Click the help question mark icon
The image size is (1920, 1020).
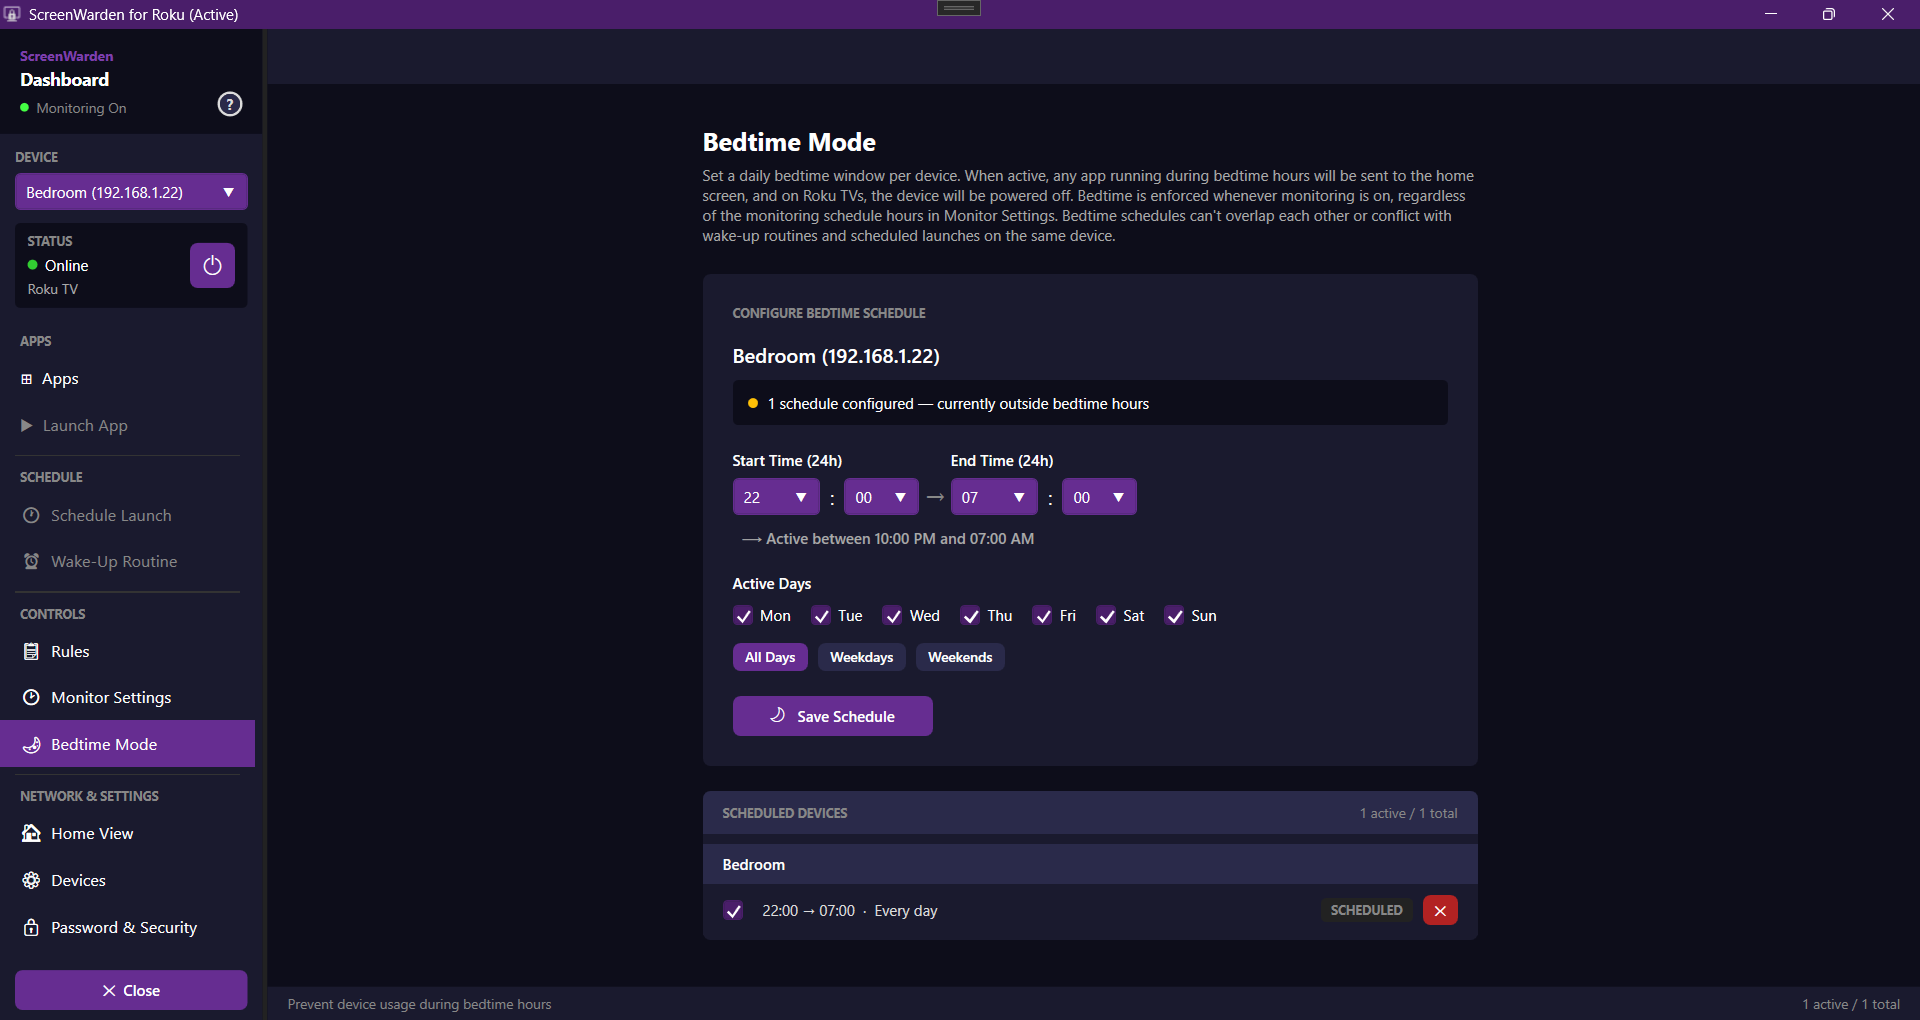[230, 104]
